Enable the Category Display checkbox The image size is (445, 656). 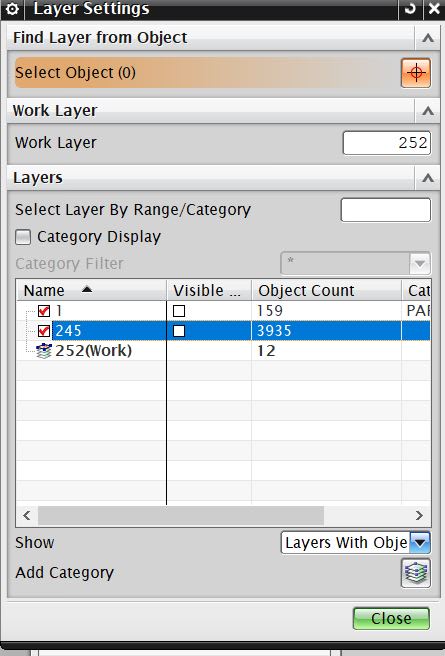coord(23,237)
